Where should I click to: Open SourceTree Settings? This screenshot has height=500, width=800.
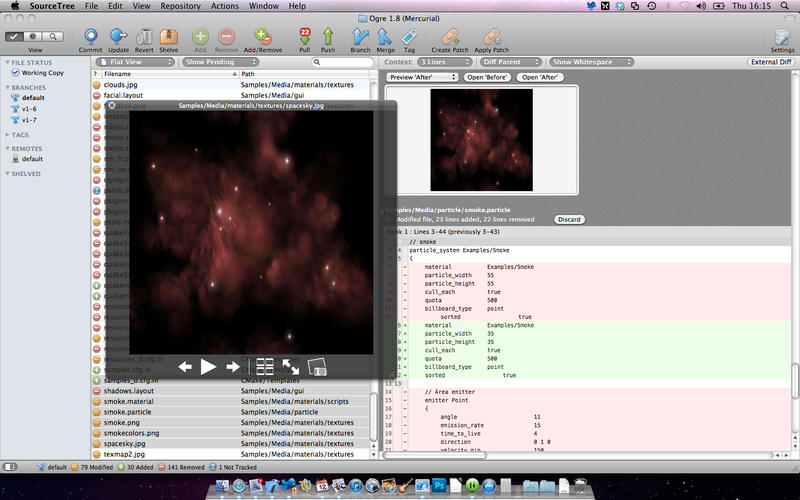[x=782, y=37]
